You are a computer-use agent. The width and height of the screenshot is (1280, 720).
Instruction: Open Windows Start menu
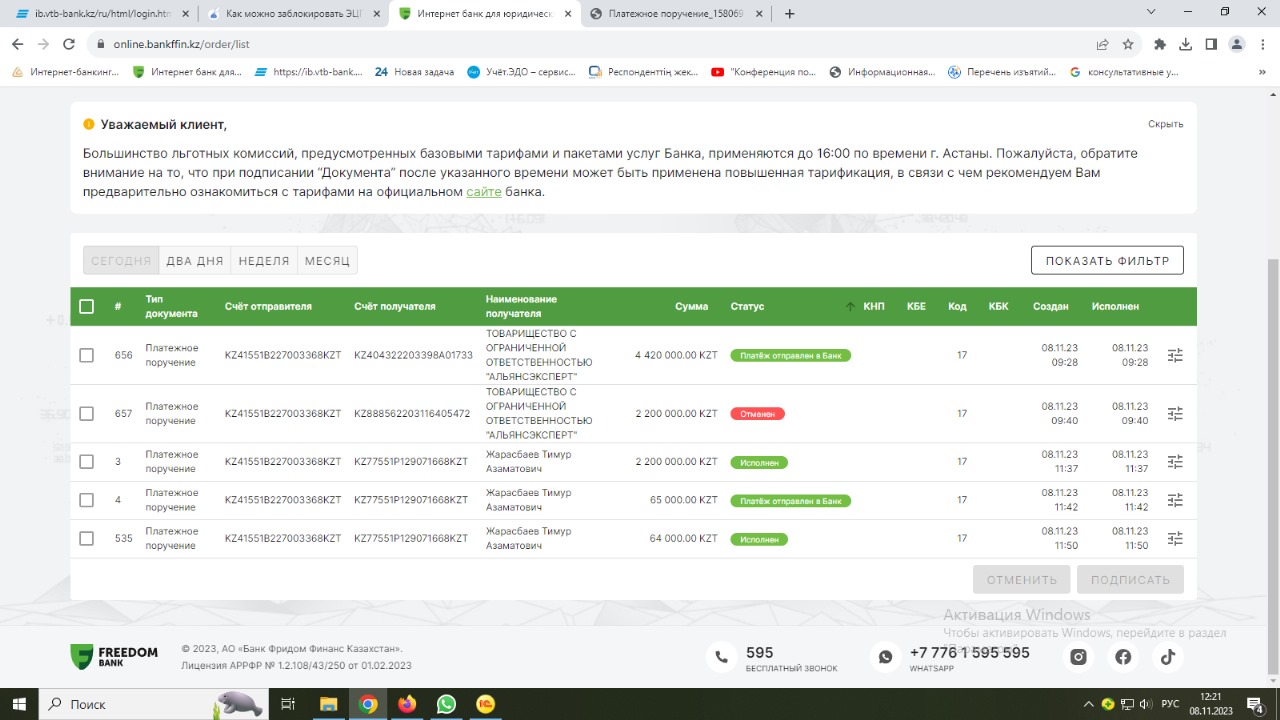pos(19,704)
